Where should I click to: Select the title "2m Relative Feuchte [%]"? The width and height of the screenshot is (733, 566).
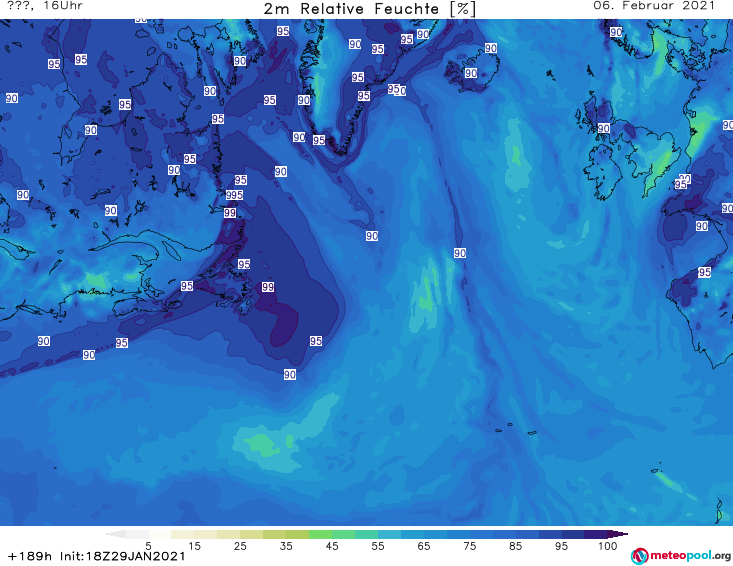pyautogui.click(x=370, y=9)
